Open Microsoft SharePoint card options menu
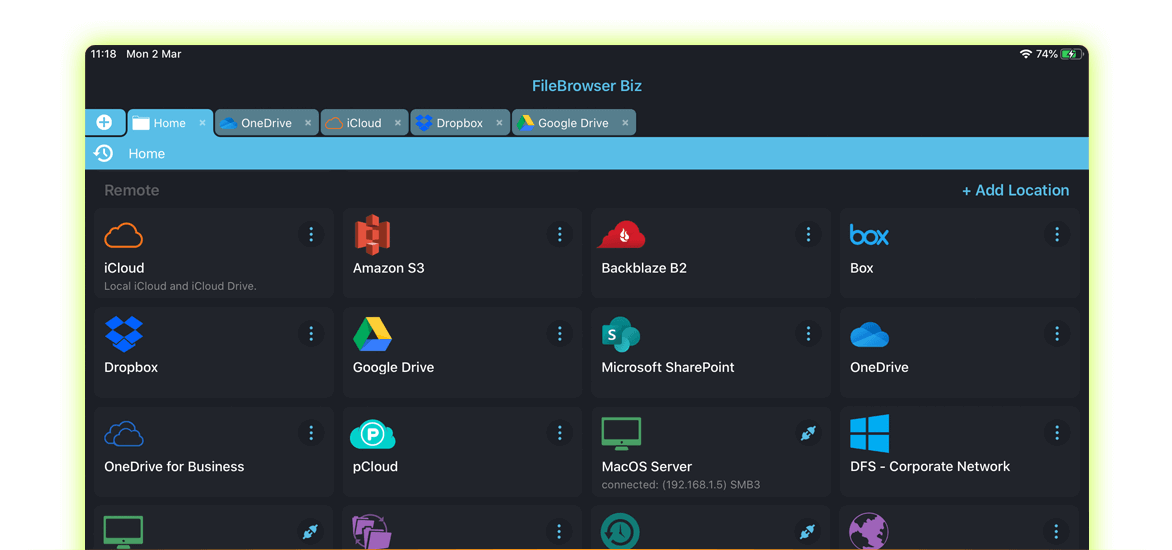Screen dimensions: 1172x550 [x=808, y=333]
